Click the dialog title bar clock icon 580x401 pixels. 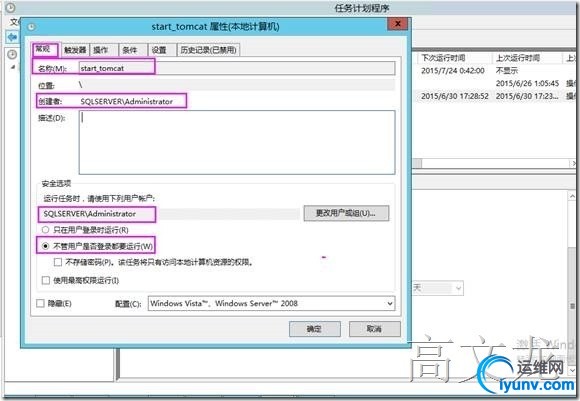tap(32, 27)
